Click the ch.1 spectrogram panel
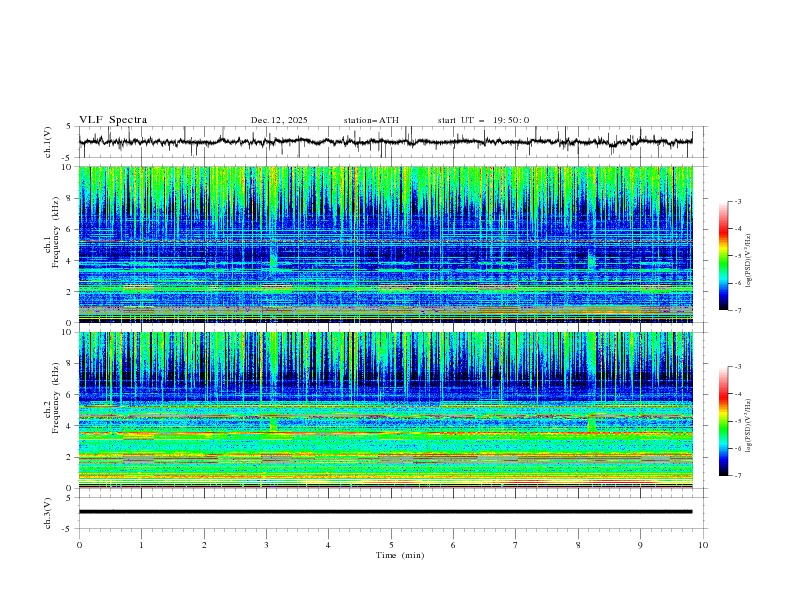The height and width of the screenshot is (612, 792). [386, 244]
